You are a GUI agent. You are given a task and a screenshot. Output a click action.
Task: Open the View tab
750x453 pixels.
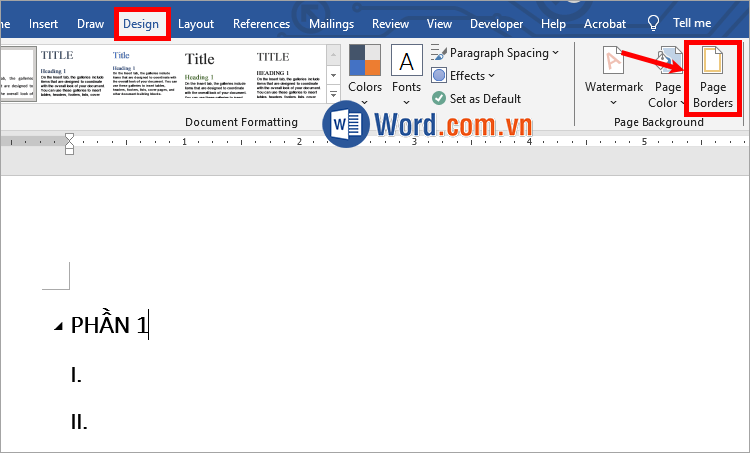(439, 24)
